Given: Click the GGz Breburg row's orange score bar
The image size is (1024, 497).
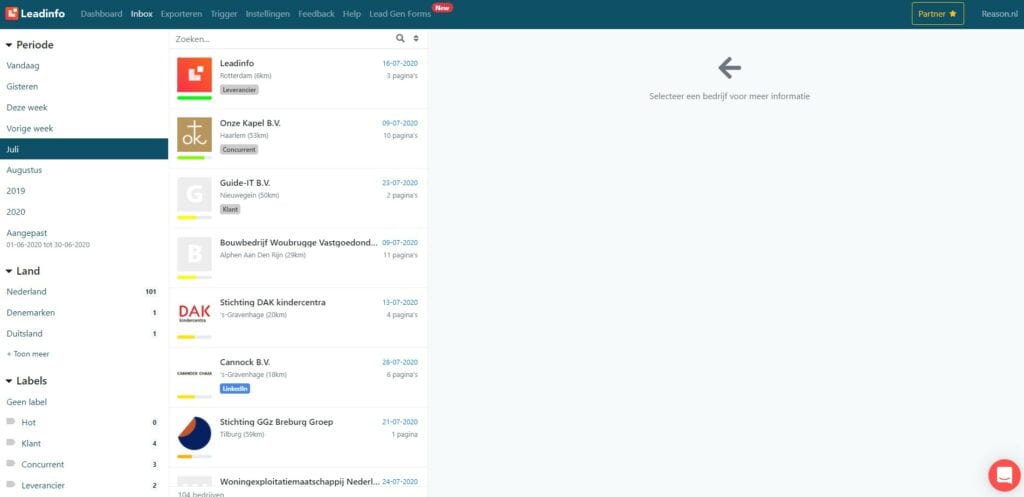Looking at the screenshot, I should (x=195, y=457).
